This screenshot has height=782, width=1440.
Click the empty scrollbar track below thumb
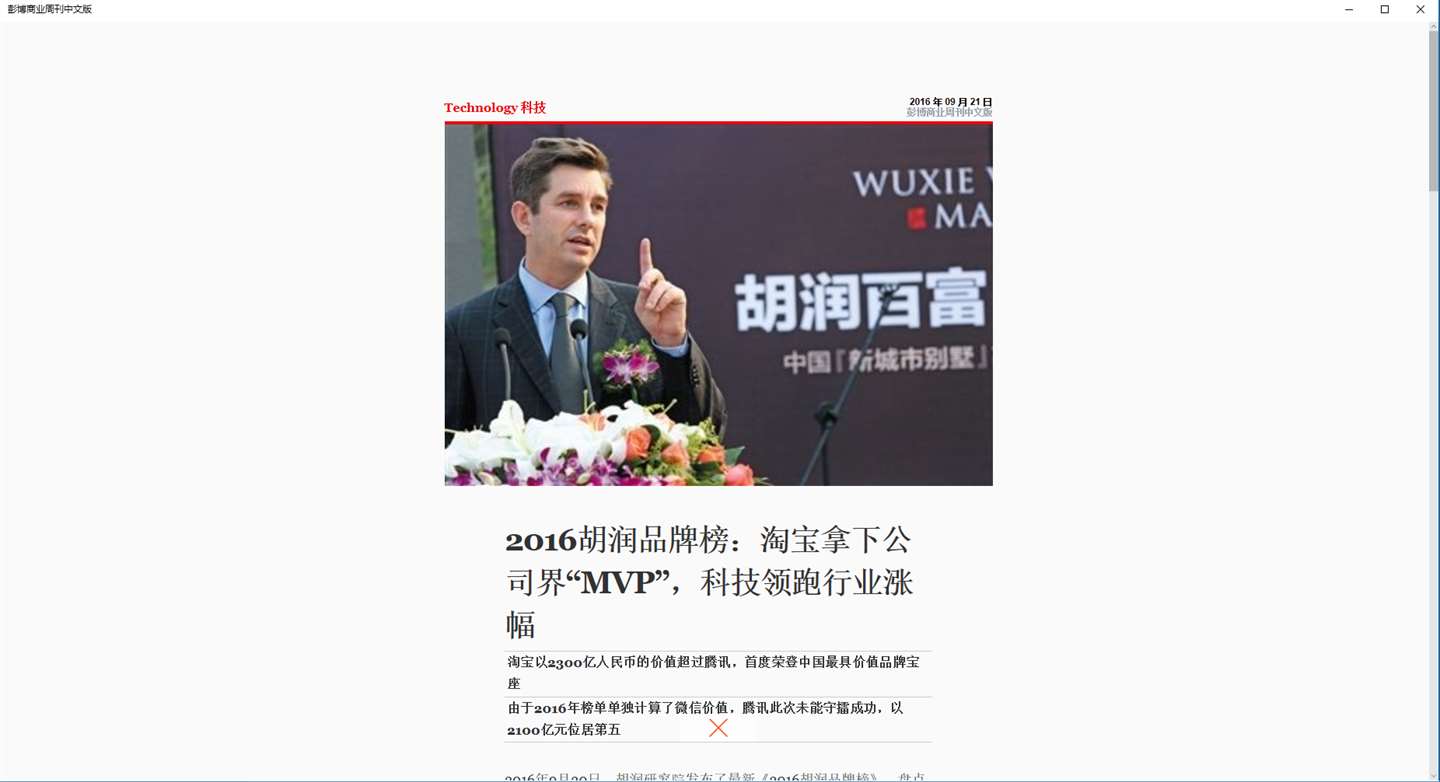click(x=1434, y=480)
